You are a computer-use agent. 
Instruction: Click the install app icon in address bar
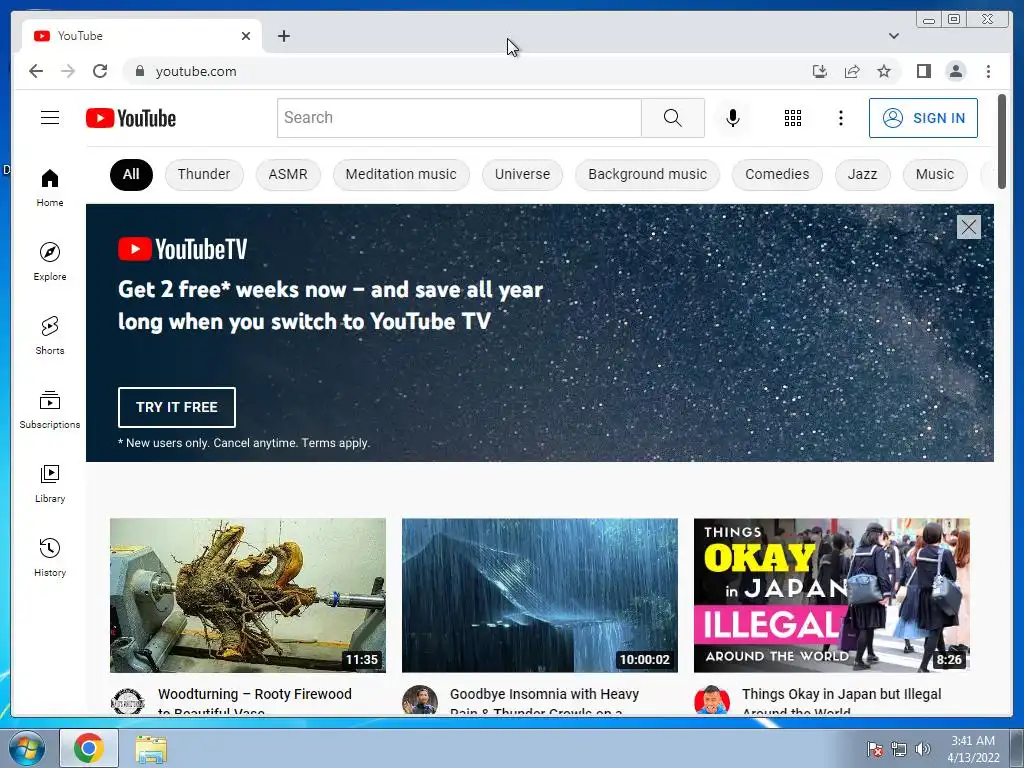[820, 71]
